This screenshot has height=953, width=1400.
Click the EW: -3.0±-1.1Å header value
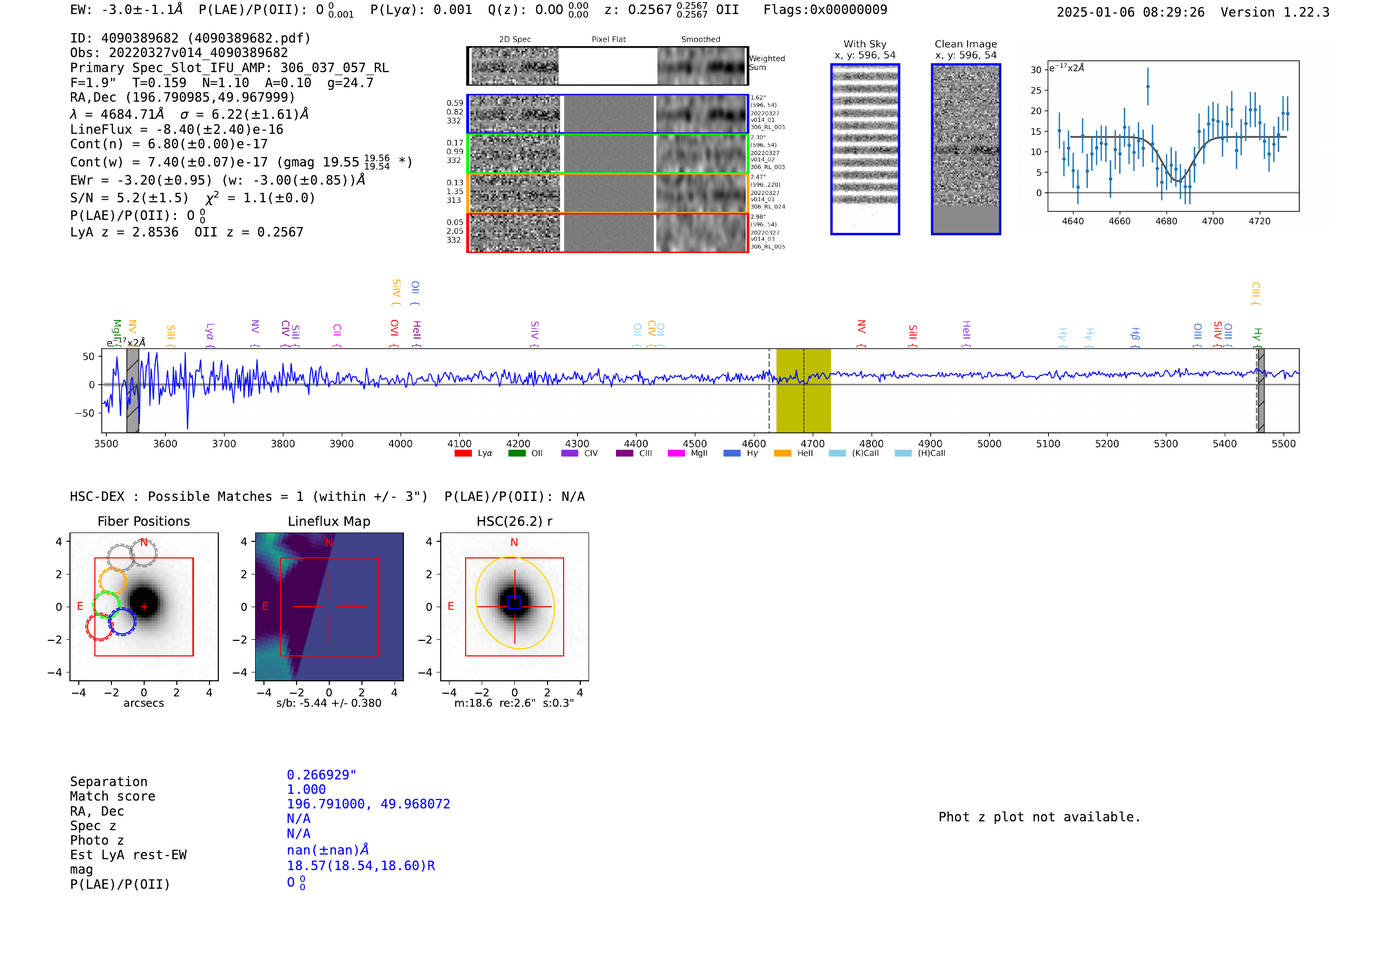pyautogui.click(x=127, y=10)
